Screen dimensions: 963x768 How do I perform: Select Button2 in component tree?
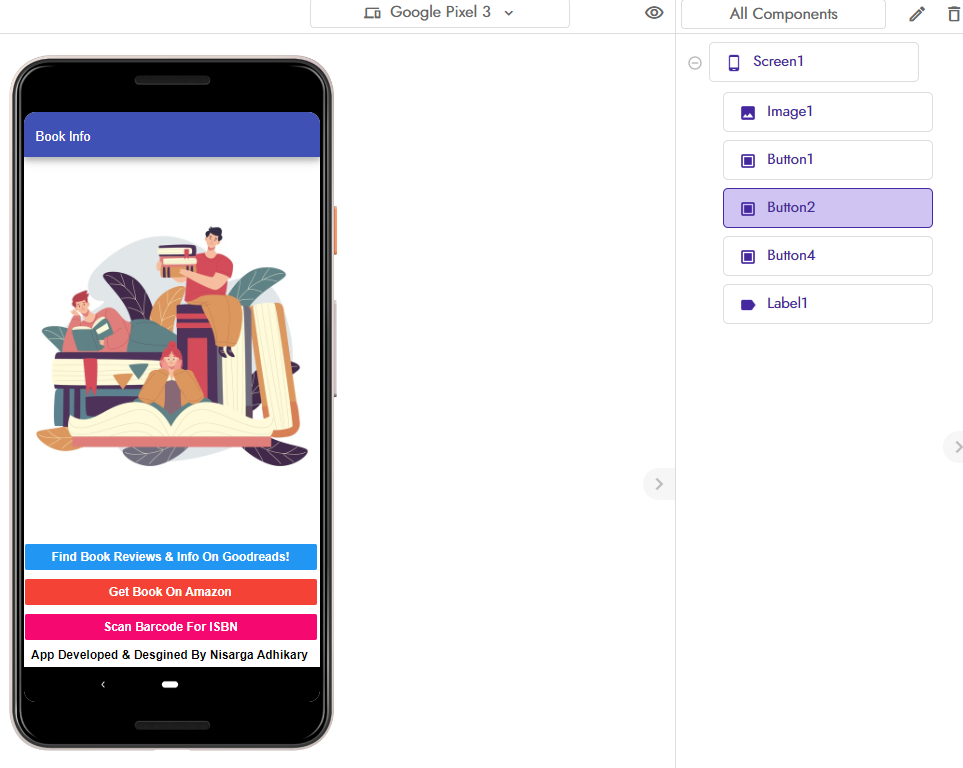[827, 208]
